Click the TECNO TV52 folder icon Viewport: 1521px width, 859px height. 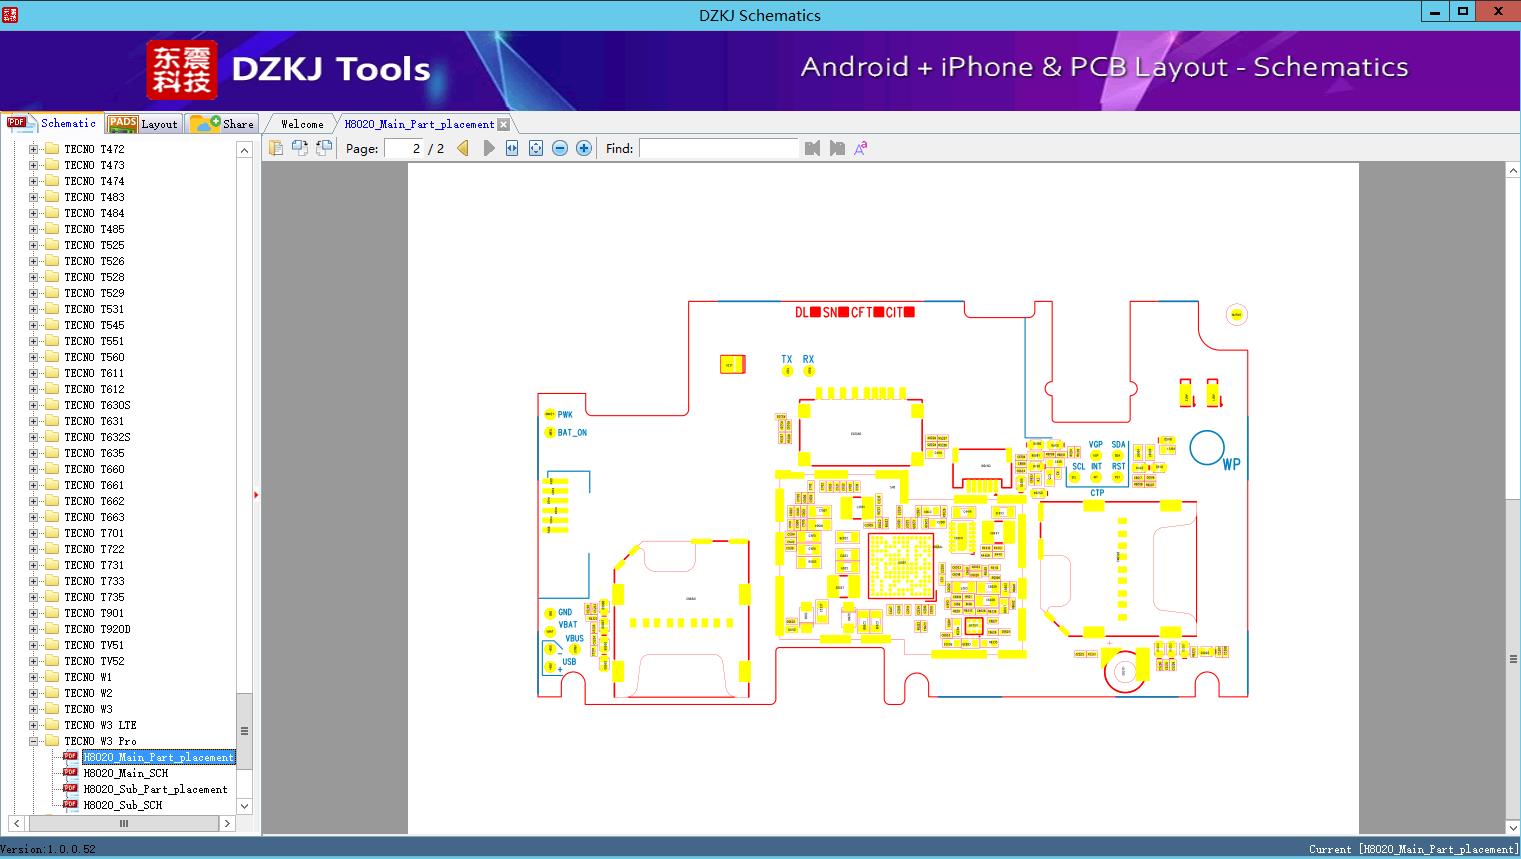point(52,661)
